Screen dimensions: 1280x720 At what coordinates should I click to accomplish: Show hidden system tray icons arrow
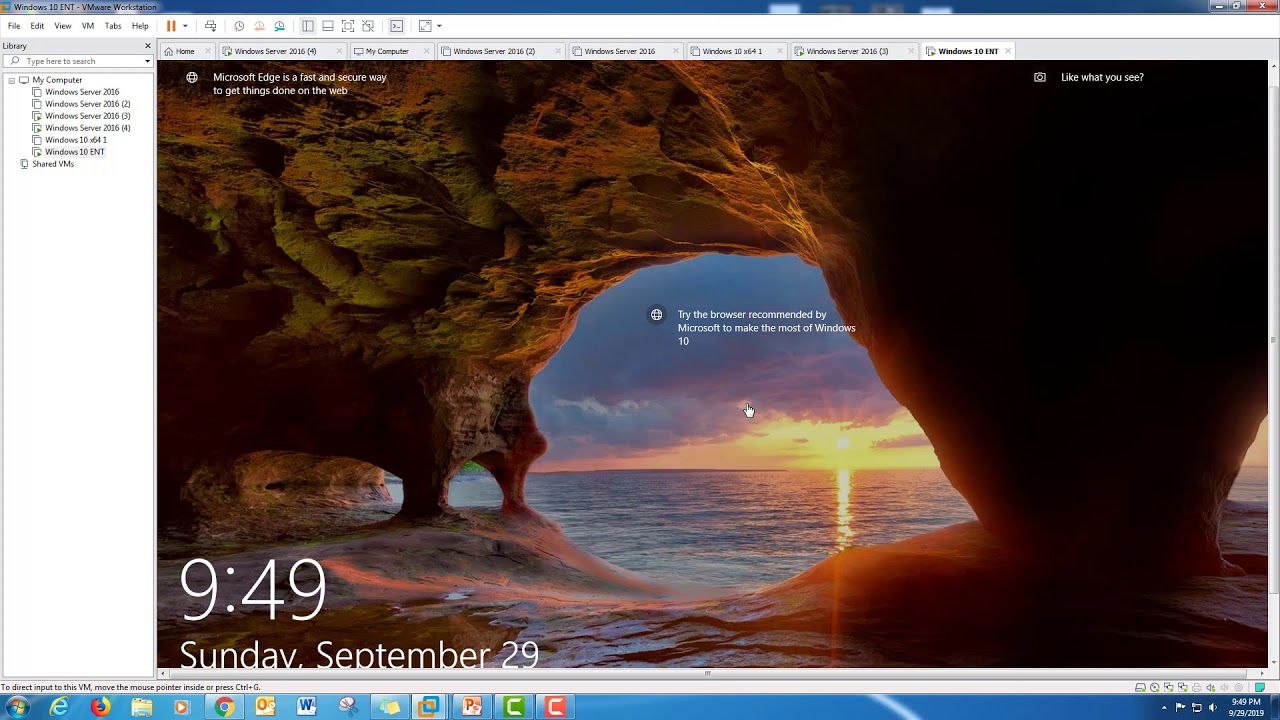pyautogui.click(x=1164, y=708)
